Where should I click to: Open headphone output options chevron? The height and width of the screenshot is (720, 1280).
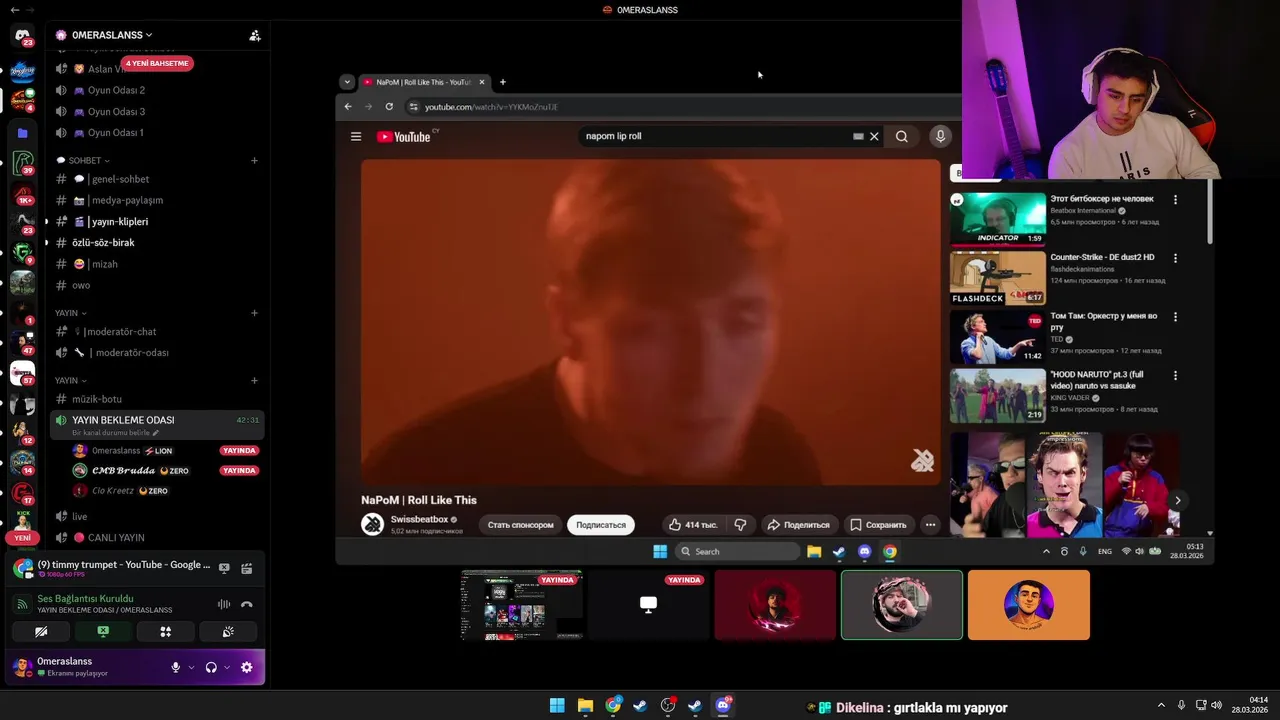tap(227, 667)
